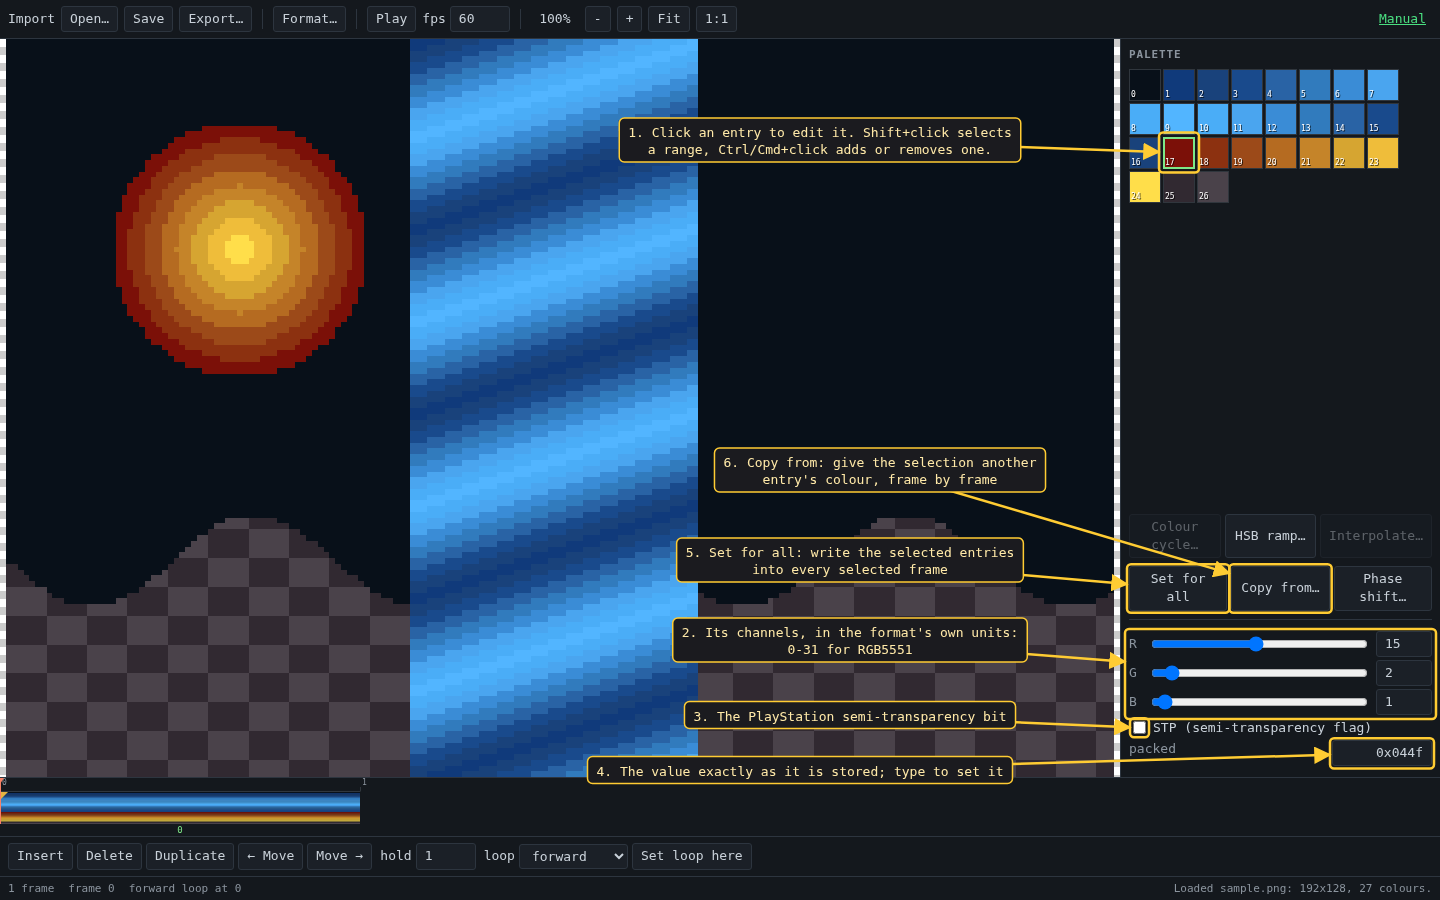Screen dimensions: 1440x900
Task: Open the Format… dialog
Action: [x=309, y=19]
